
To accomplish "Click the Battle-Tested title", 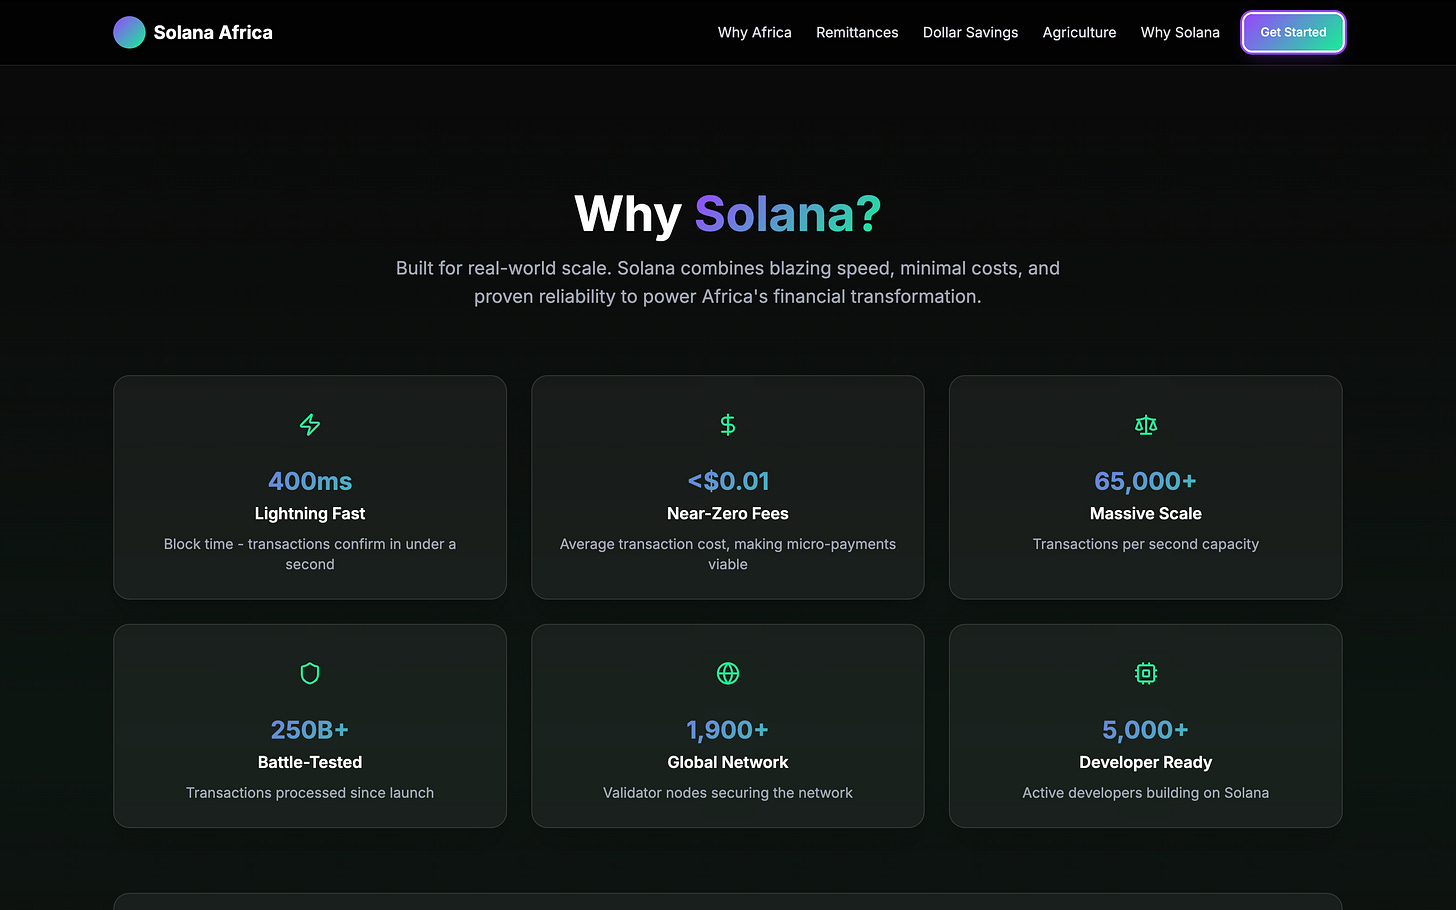I will (x=310, y=762).
